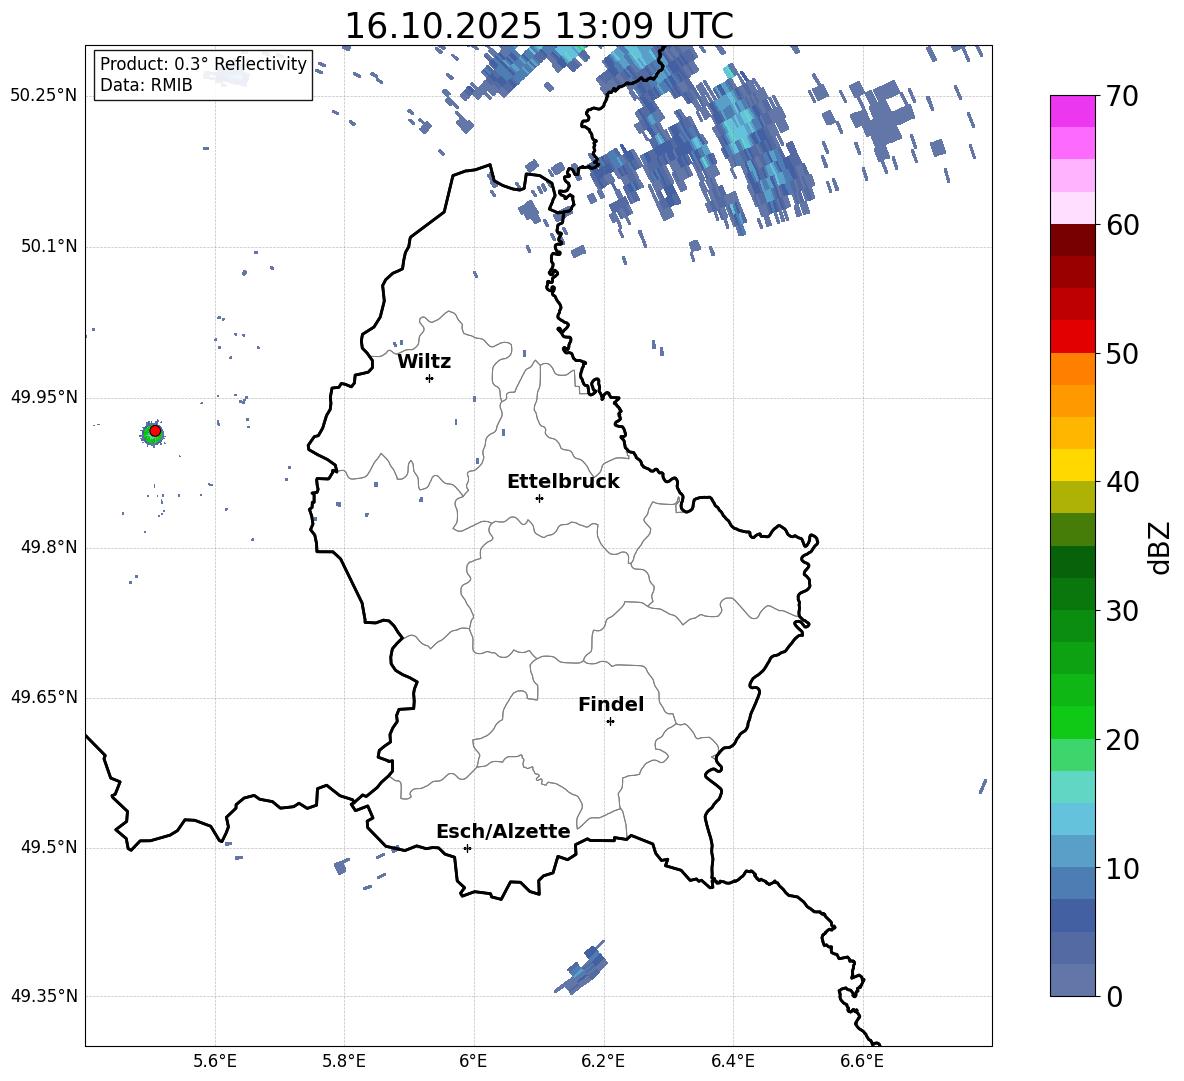Click the cross marker below Esch/Alzette
1184x1081 pixels.
coord(467,848)
